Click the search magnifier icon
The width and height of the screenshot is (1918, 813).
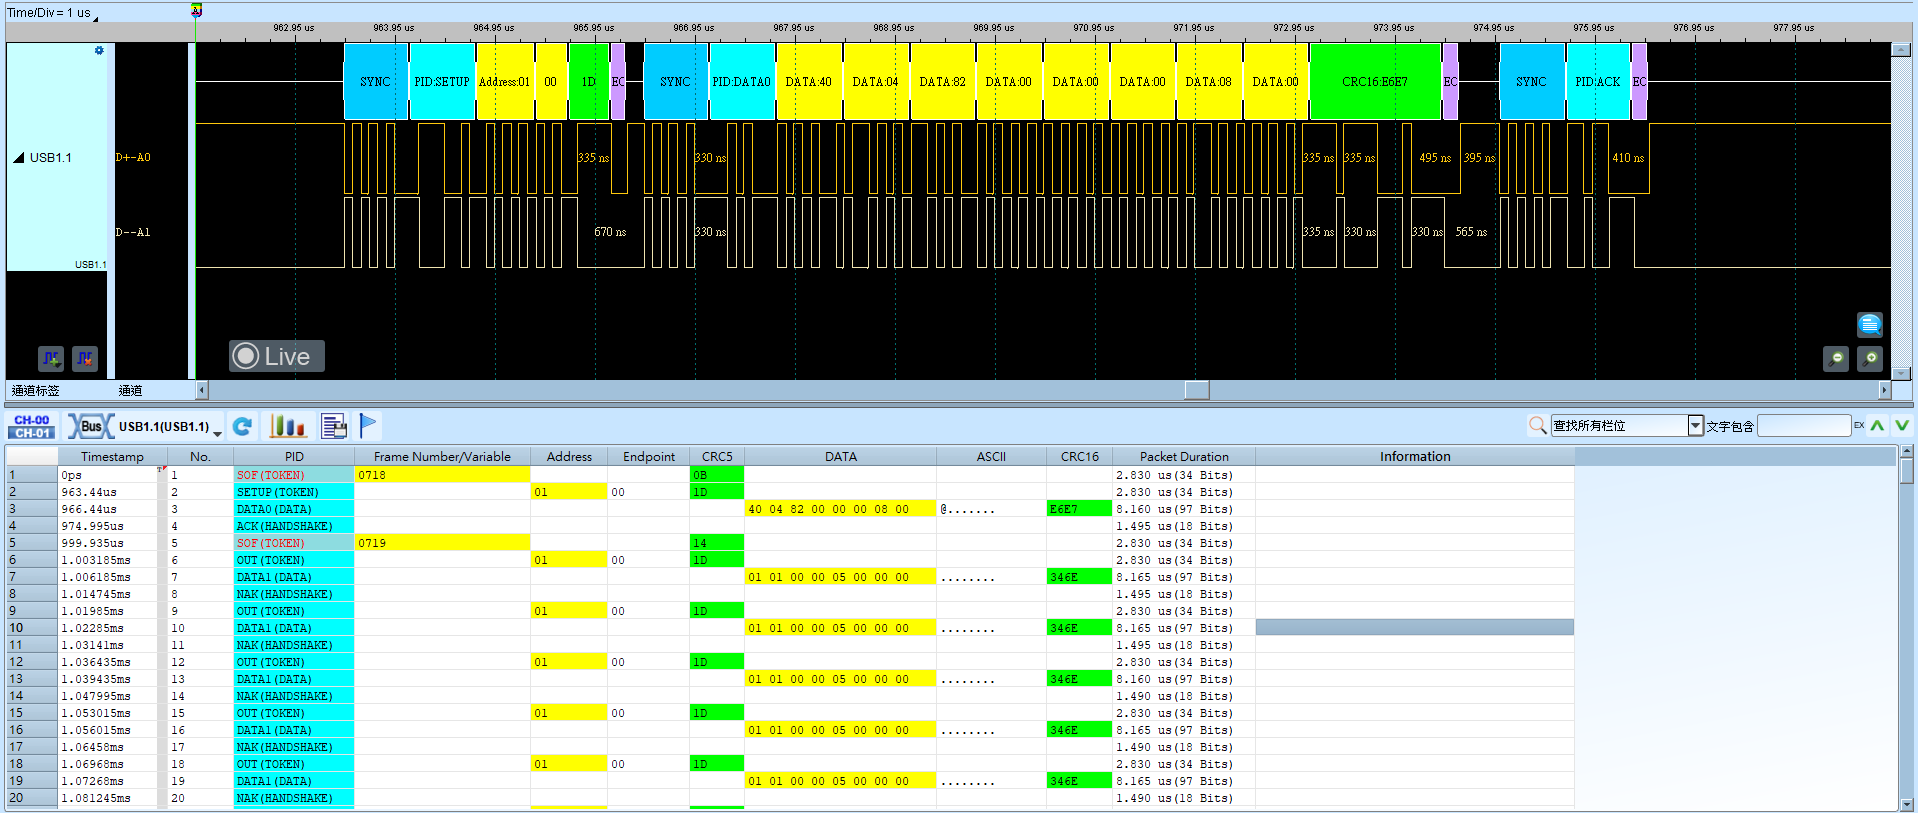click(x=1538, y=426)
